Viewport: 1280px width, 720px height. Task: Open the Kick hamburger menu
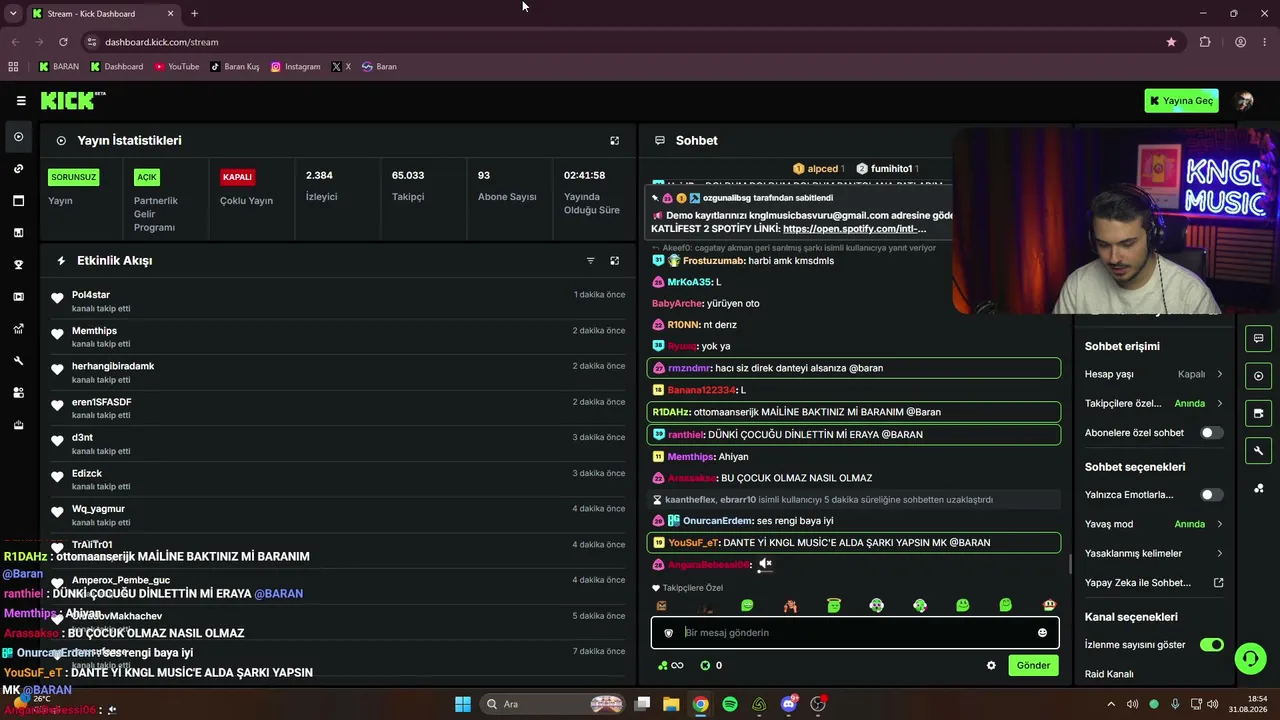(21, 101)
